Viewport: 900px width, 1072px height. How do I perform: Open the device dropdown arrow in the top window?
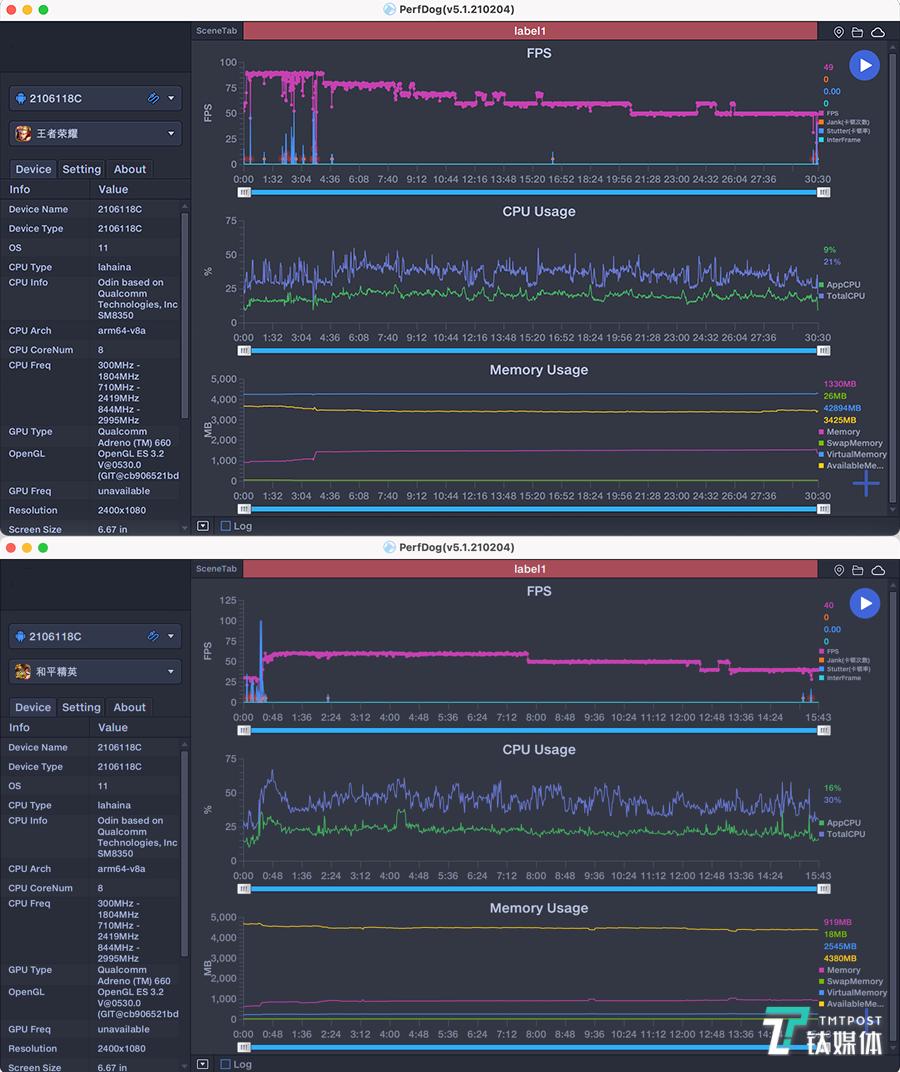coord(172,98)
